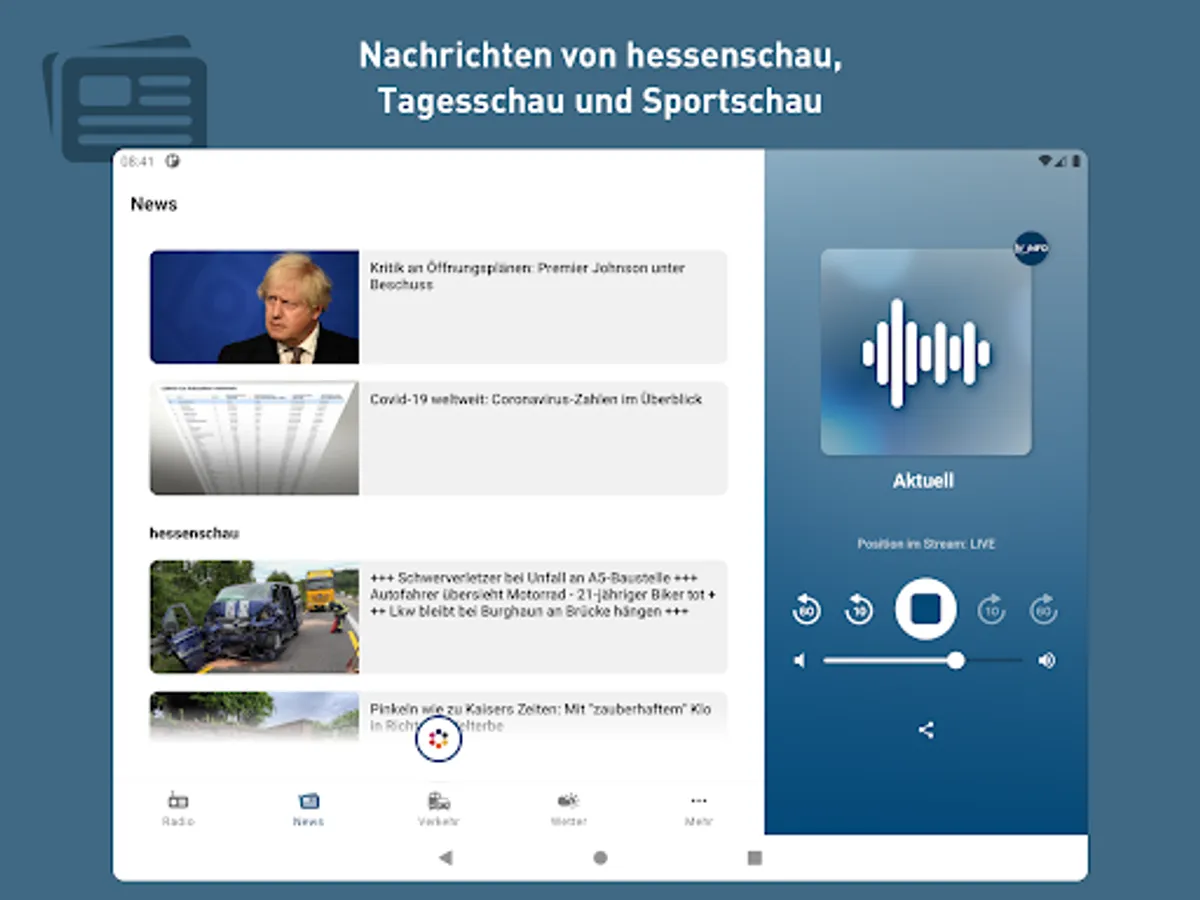Rewind the stream 10 seconds
The image size is (1200, 900).
[x=859, y=609]
